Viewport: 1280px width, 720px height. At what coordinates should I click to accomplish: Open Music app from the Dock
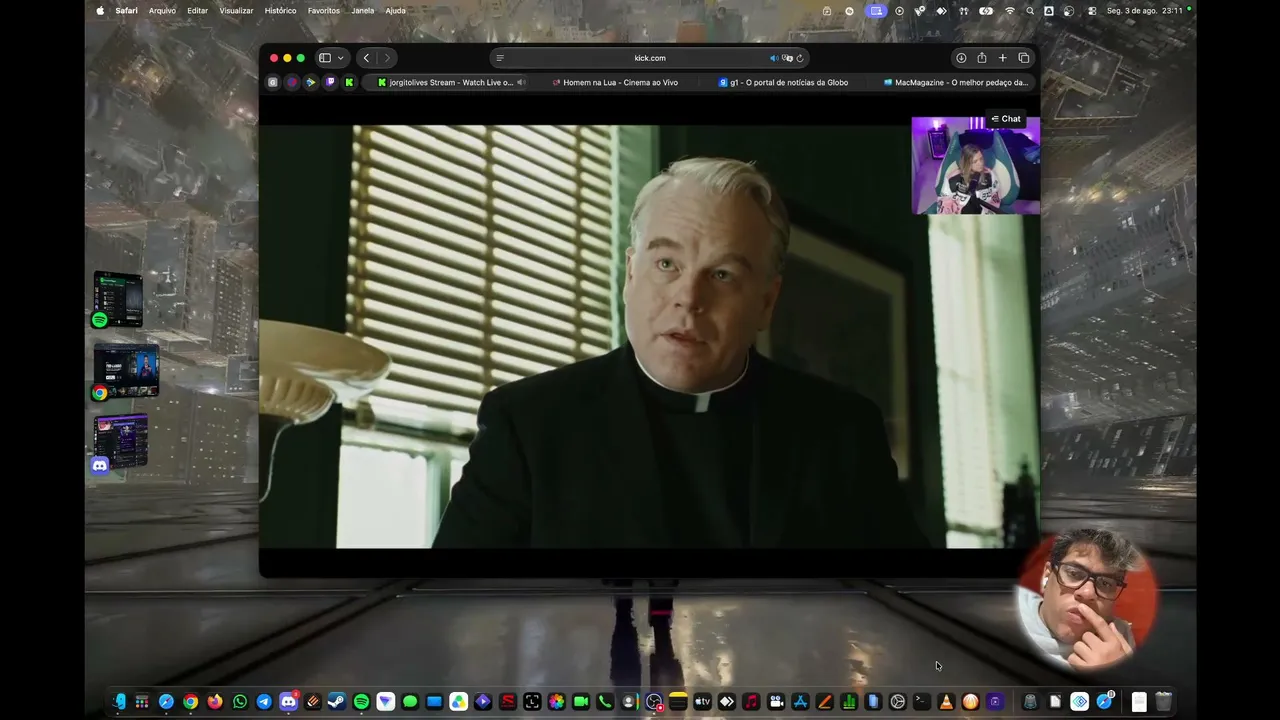coord(751,702)
